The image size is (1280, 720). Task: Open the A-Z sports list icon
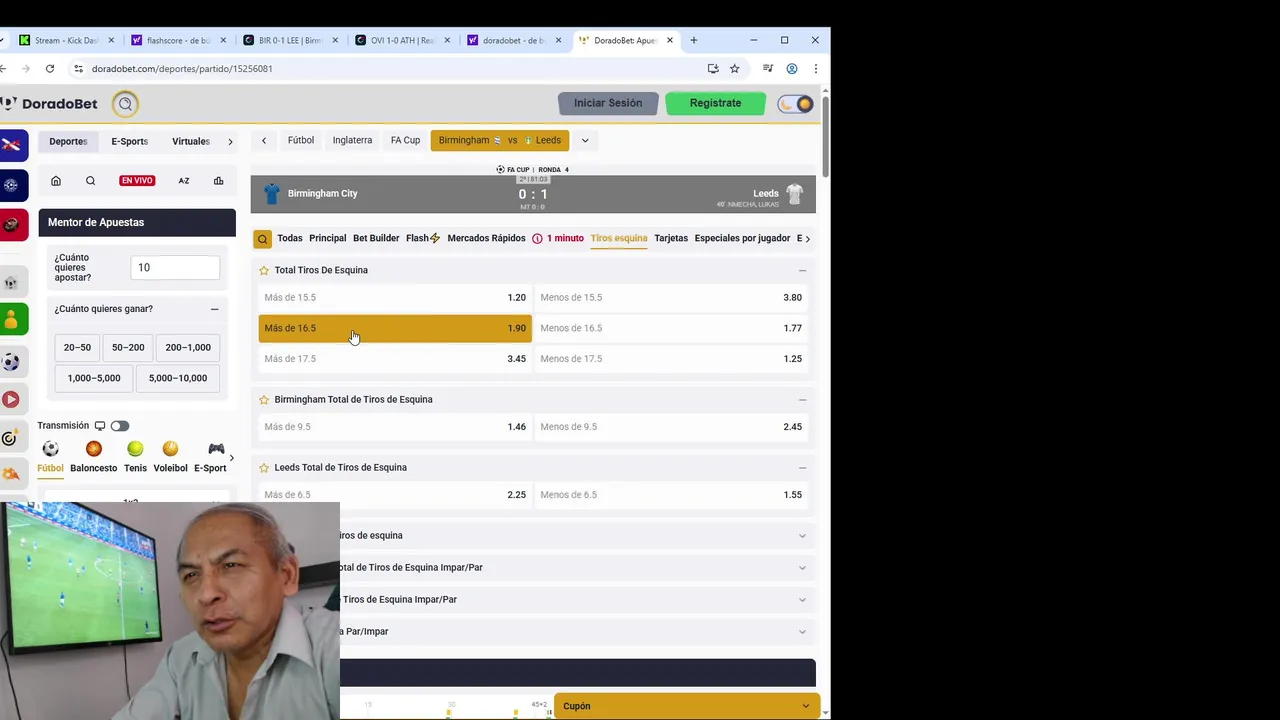pos(184,181)
